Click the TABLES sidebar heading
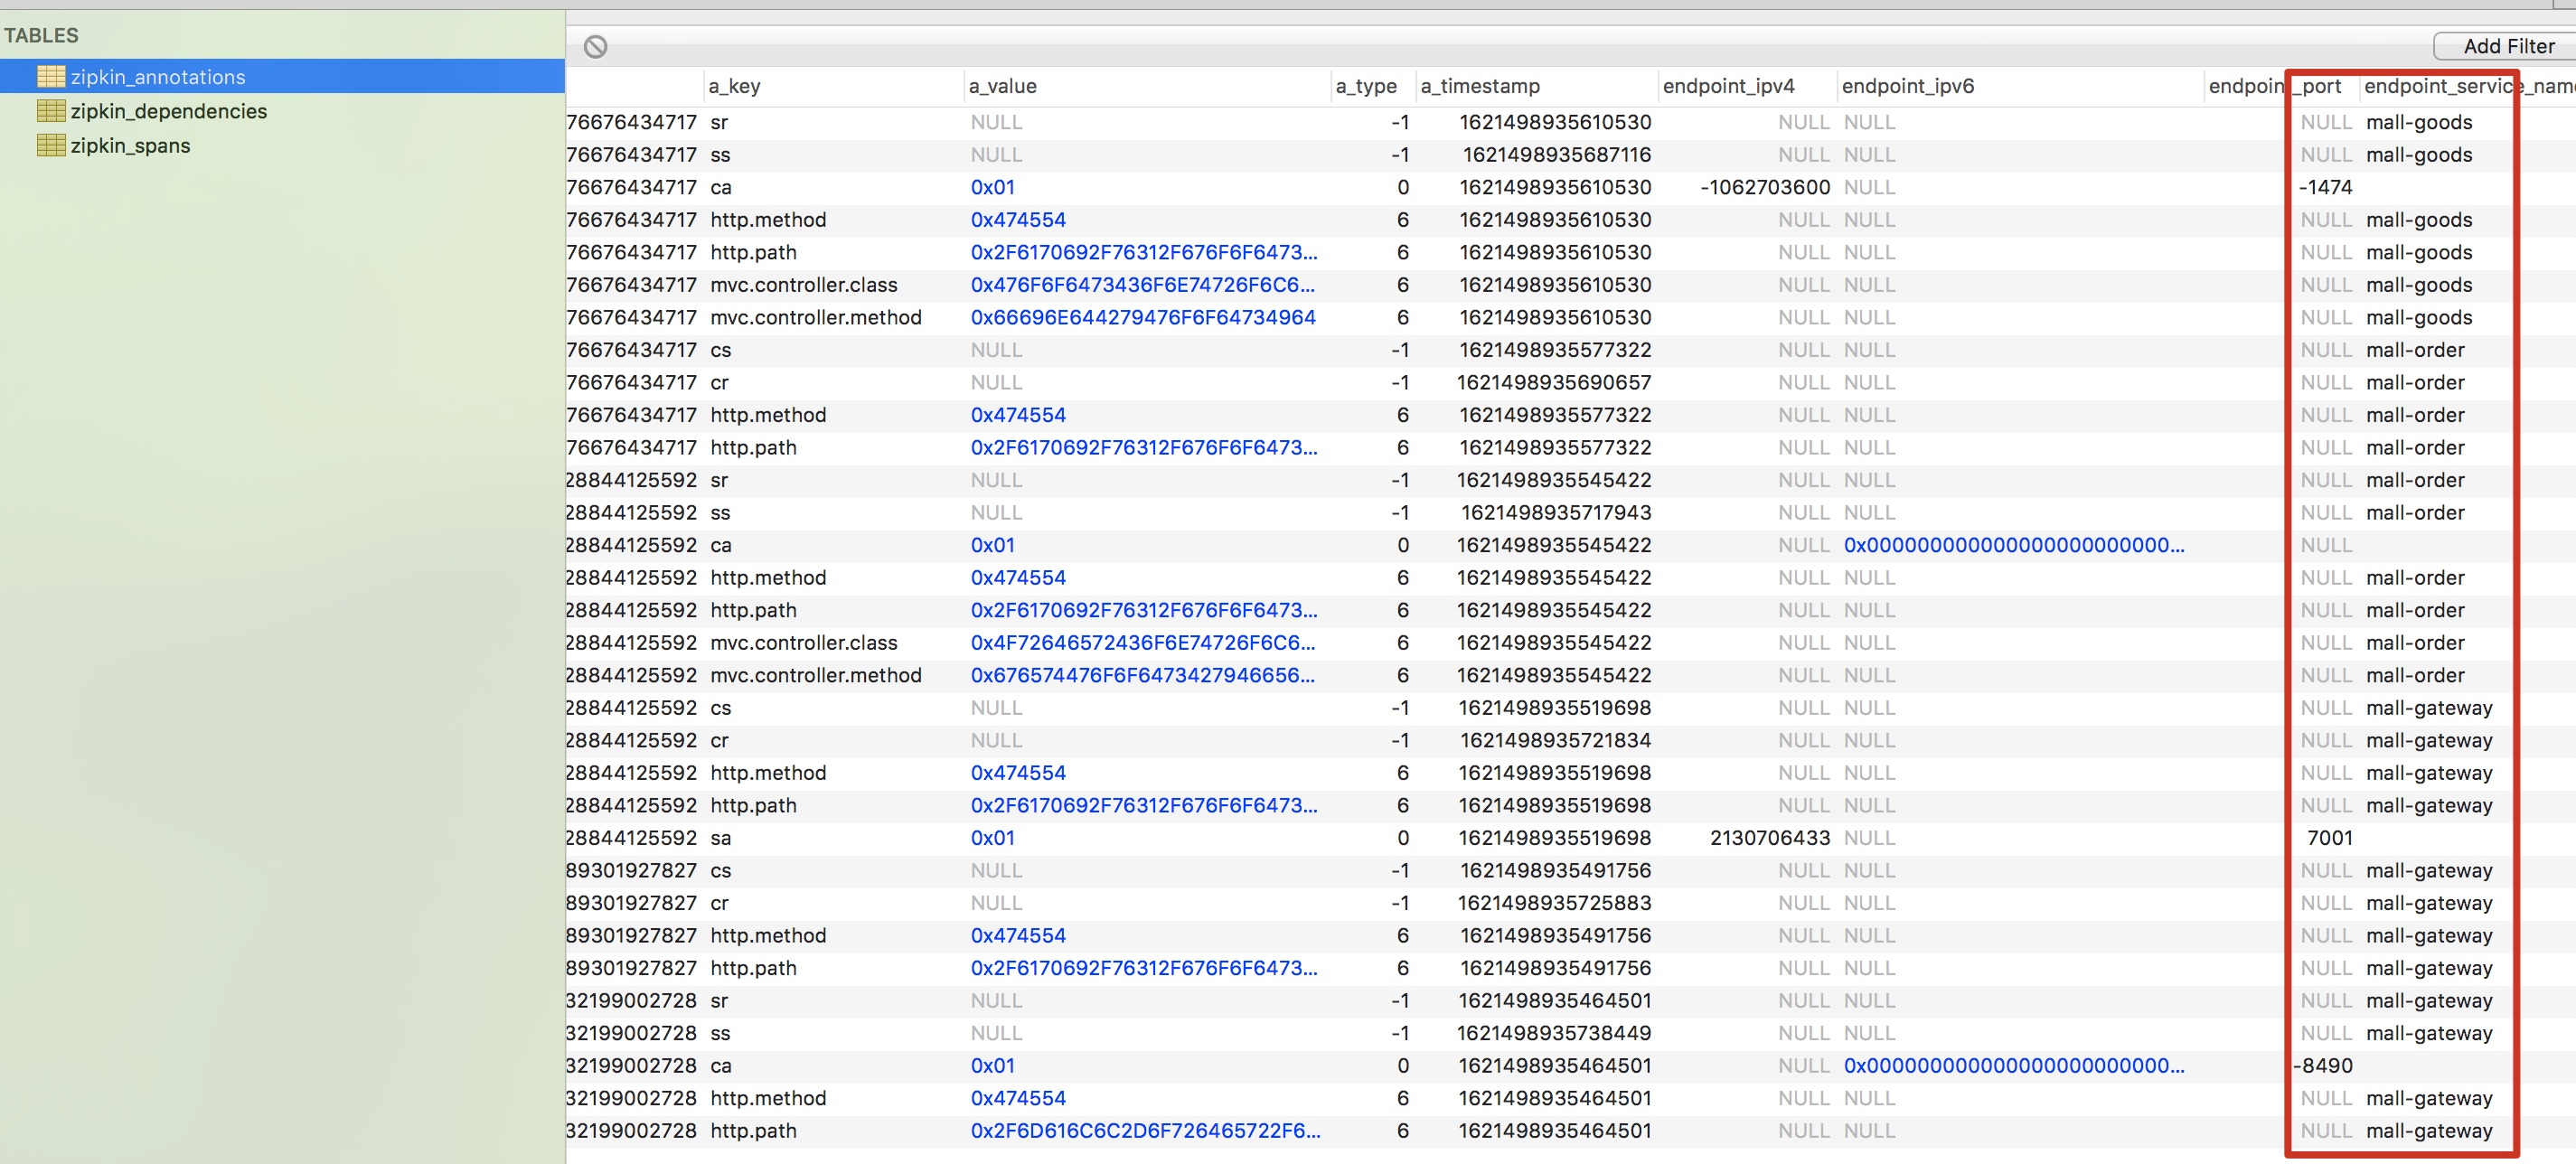Image resolution: width=2576 pixels, height=1164 pixels. coord(41,35)
